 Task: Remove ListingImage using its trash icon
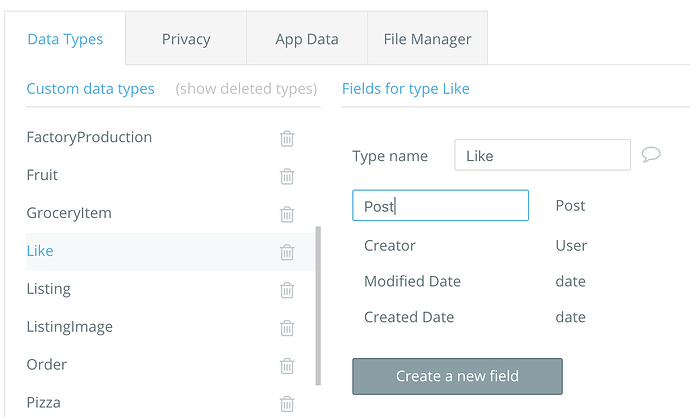(x=287, y=328)
